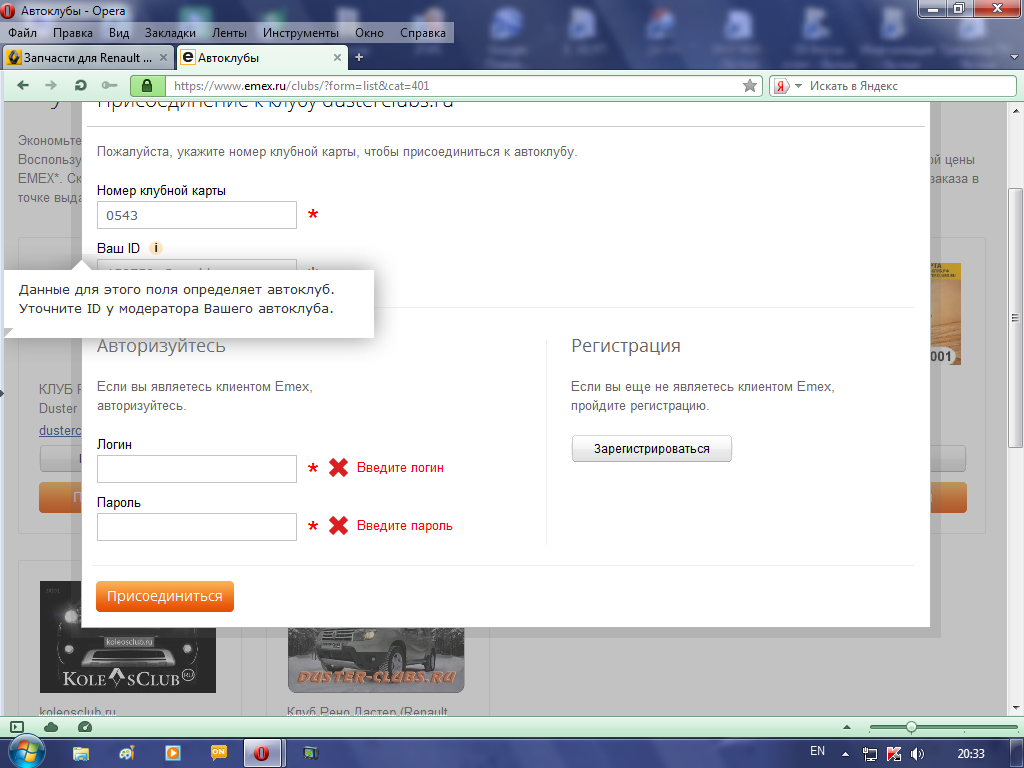Click the EN language indicator
1024x768 pixels.
pyautogui.click(x=817, y=751)
